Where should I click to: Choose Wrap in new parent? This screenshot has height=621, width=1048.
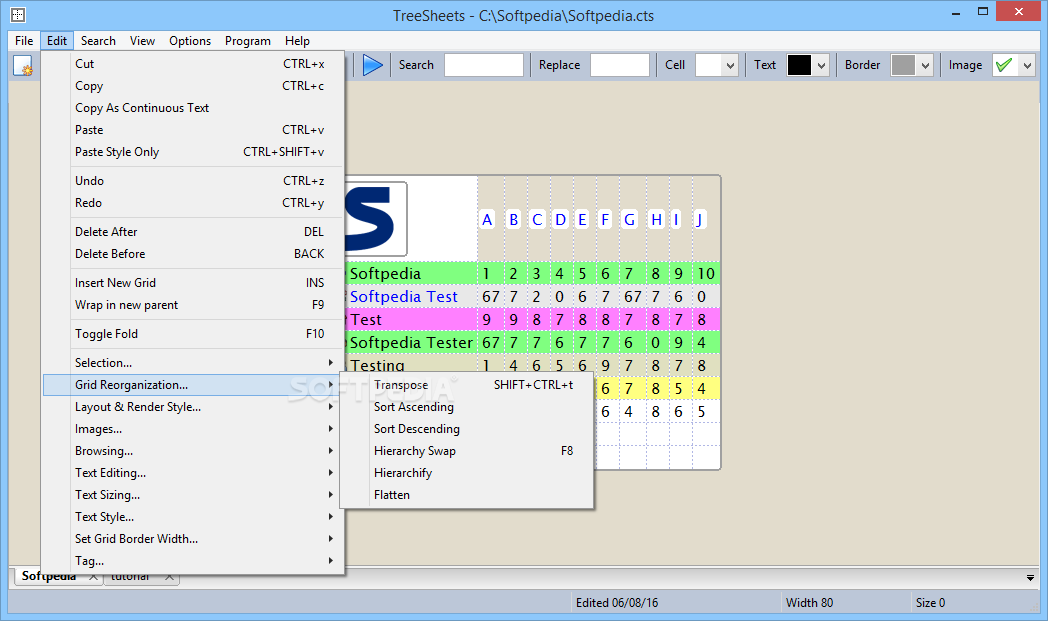(x=193, y=305)
